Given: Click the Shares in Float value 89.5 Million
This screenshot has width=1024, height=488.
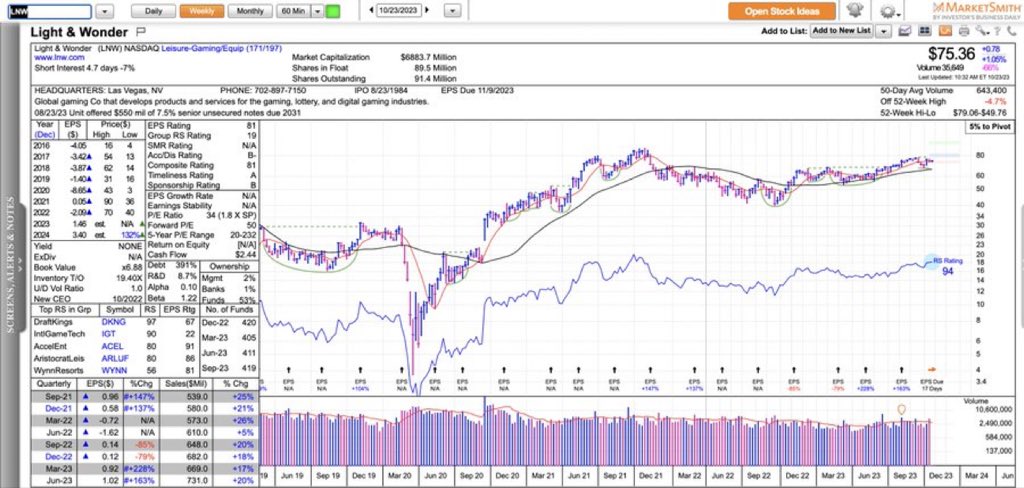Looking at the screenshot, I should (434, 68).
